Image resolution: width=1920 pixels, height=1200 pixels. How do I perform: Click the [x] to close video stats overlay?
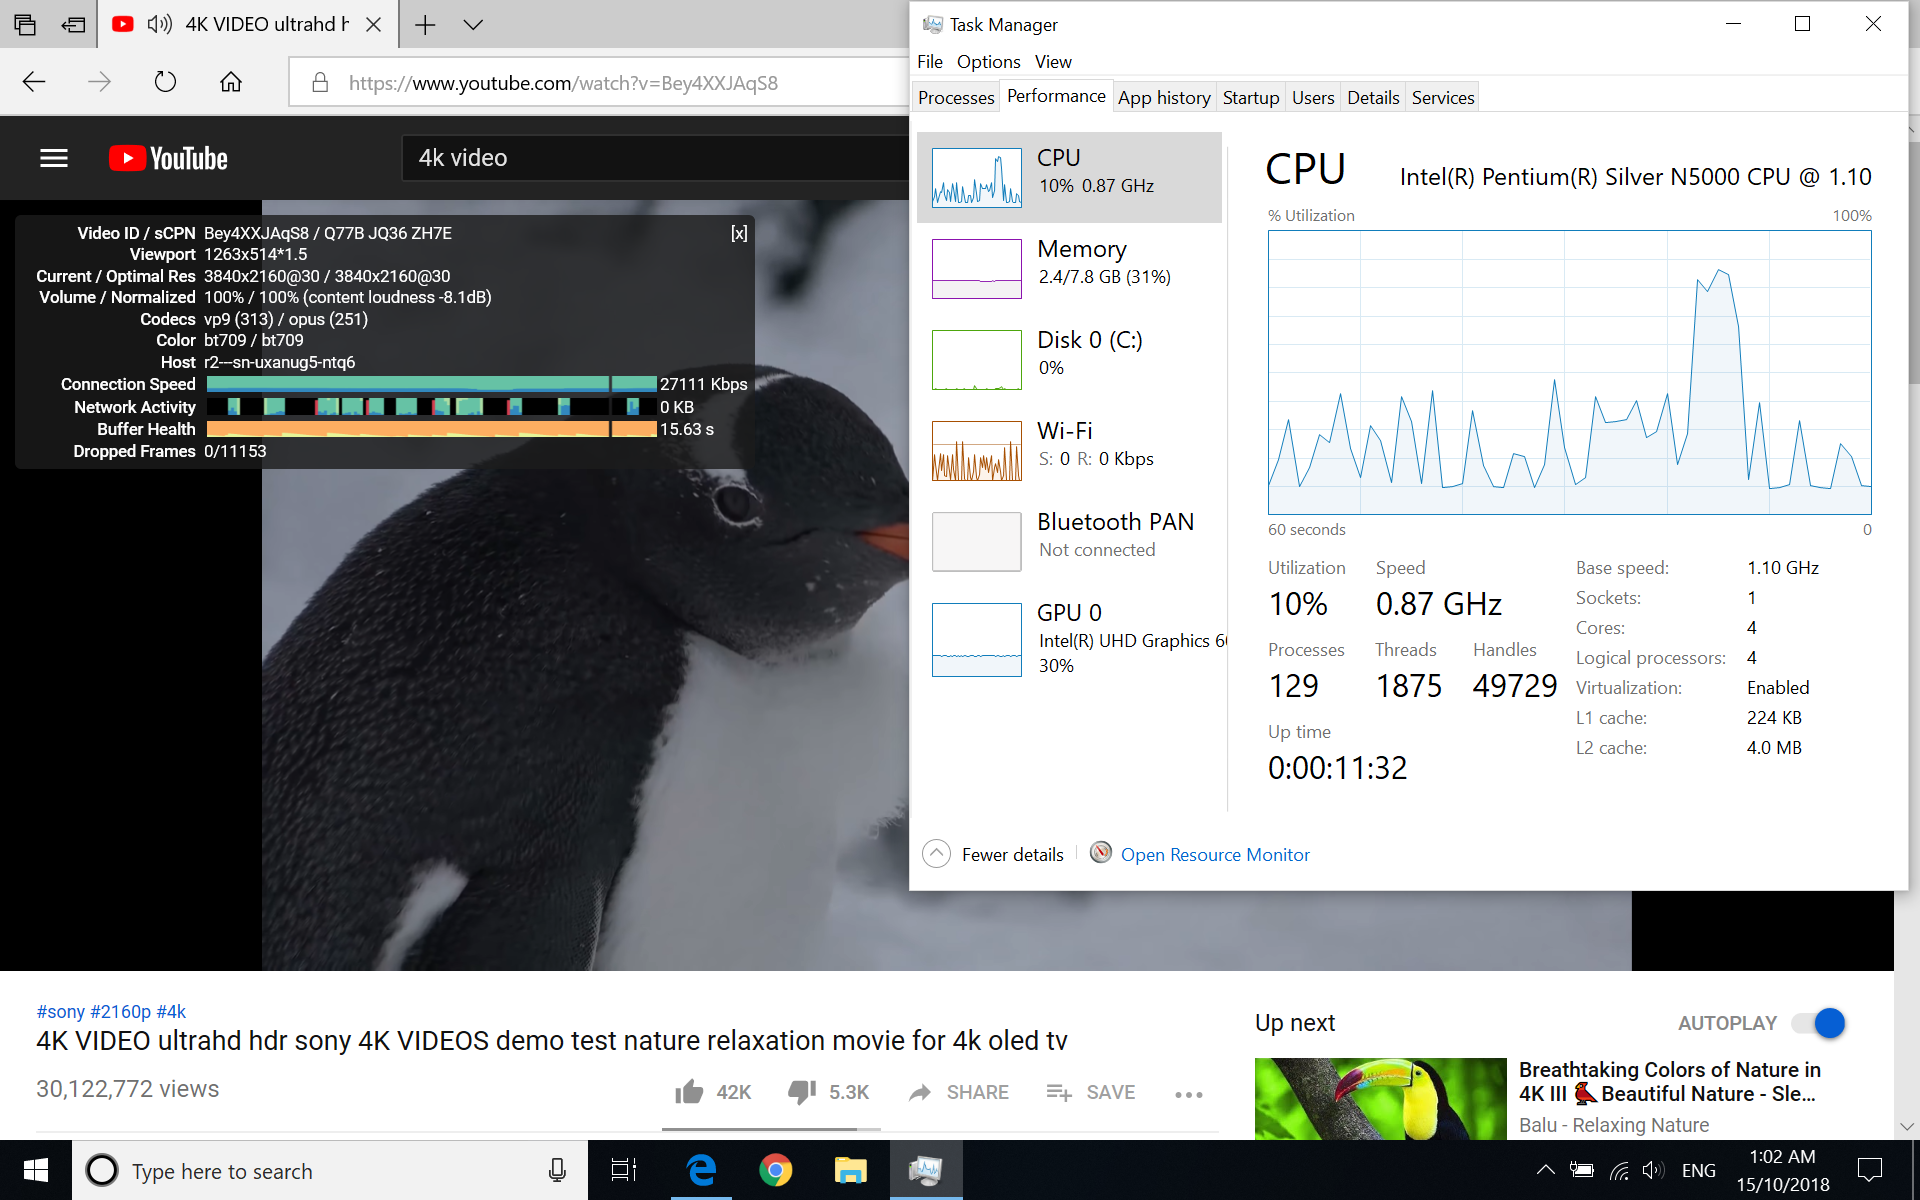click(740, 234)
